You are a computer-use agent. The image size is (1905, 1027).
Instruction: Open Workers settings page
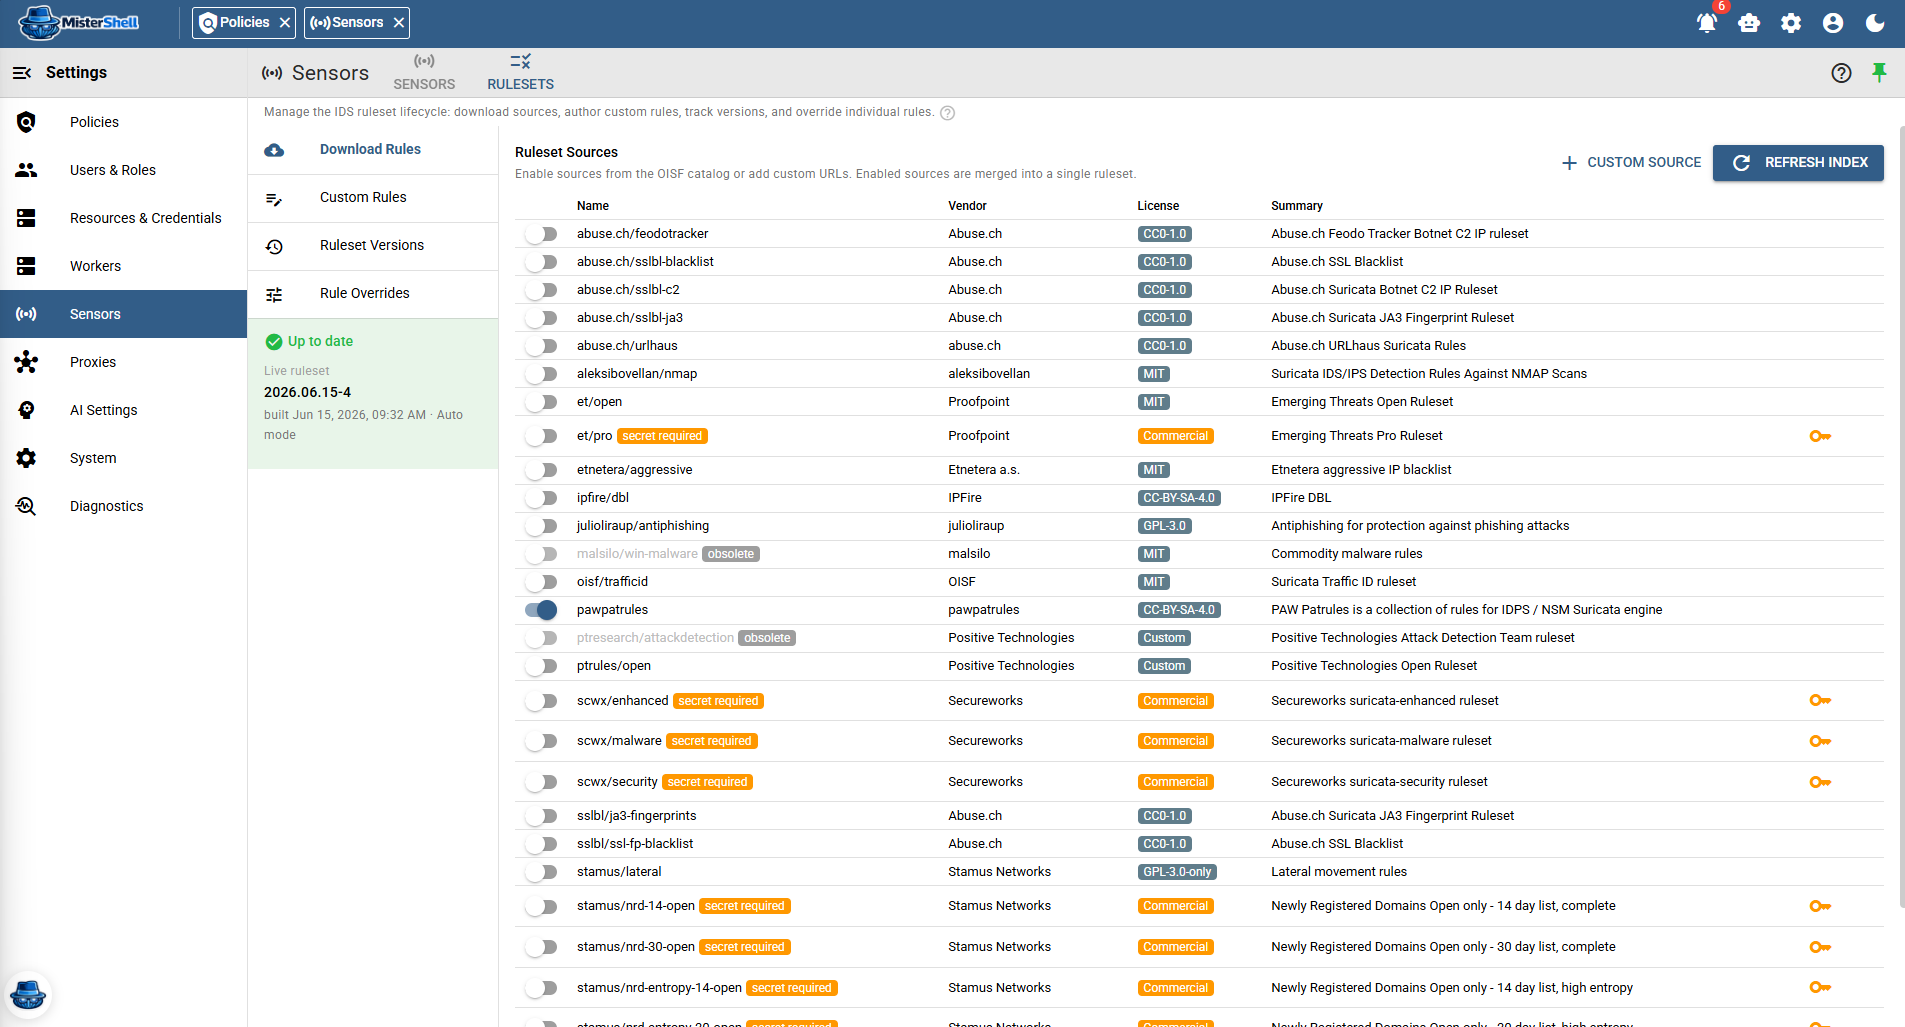point(123,266)
